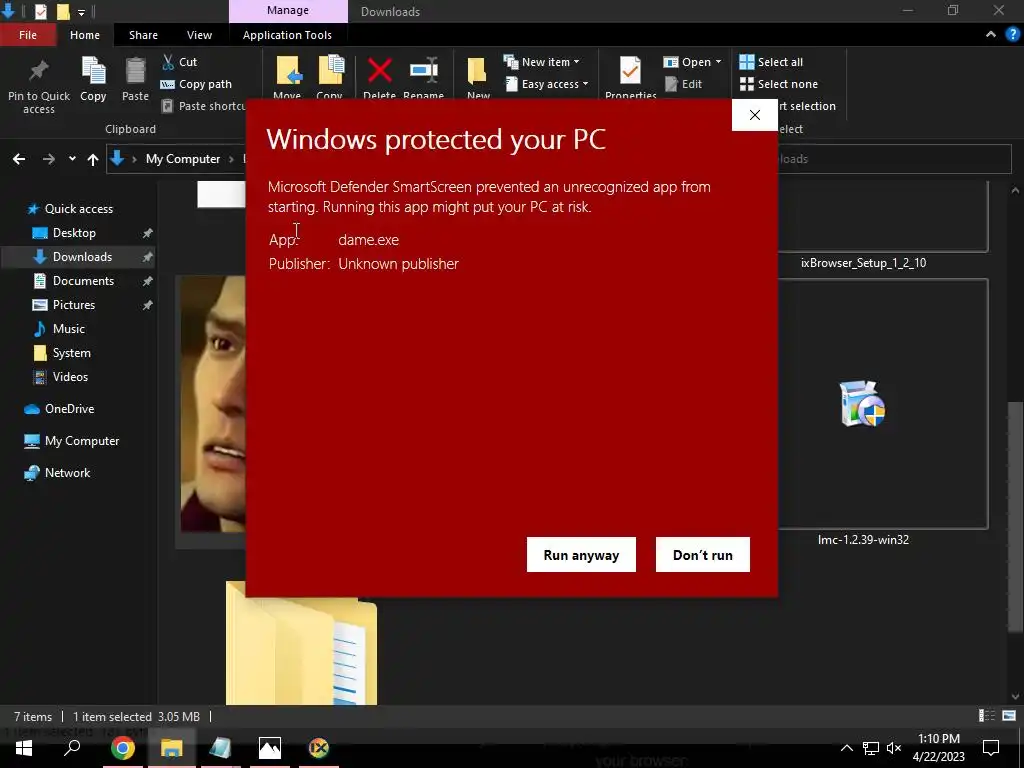Open the File menu tab
The width and height of the screenshot is (1024, 768).
(x=27, y=35)
